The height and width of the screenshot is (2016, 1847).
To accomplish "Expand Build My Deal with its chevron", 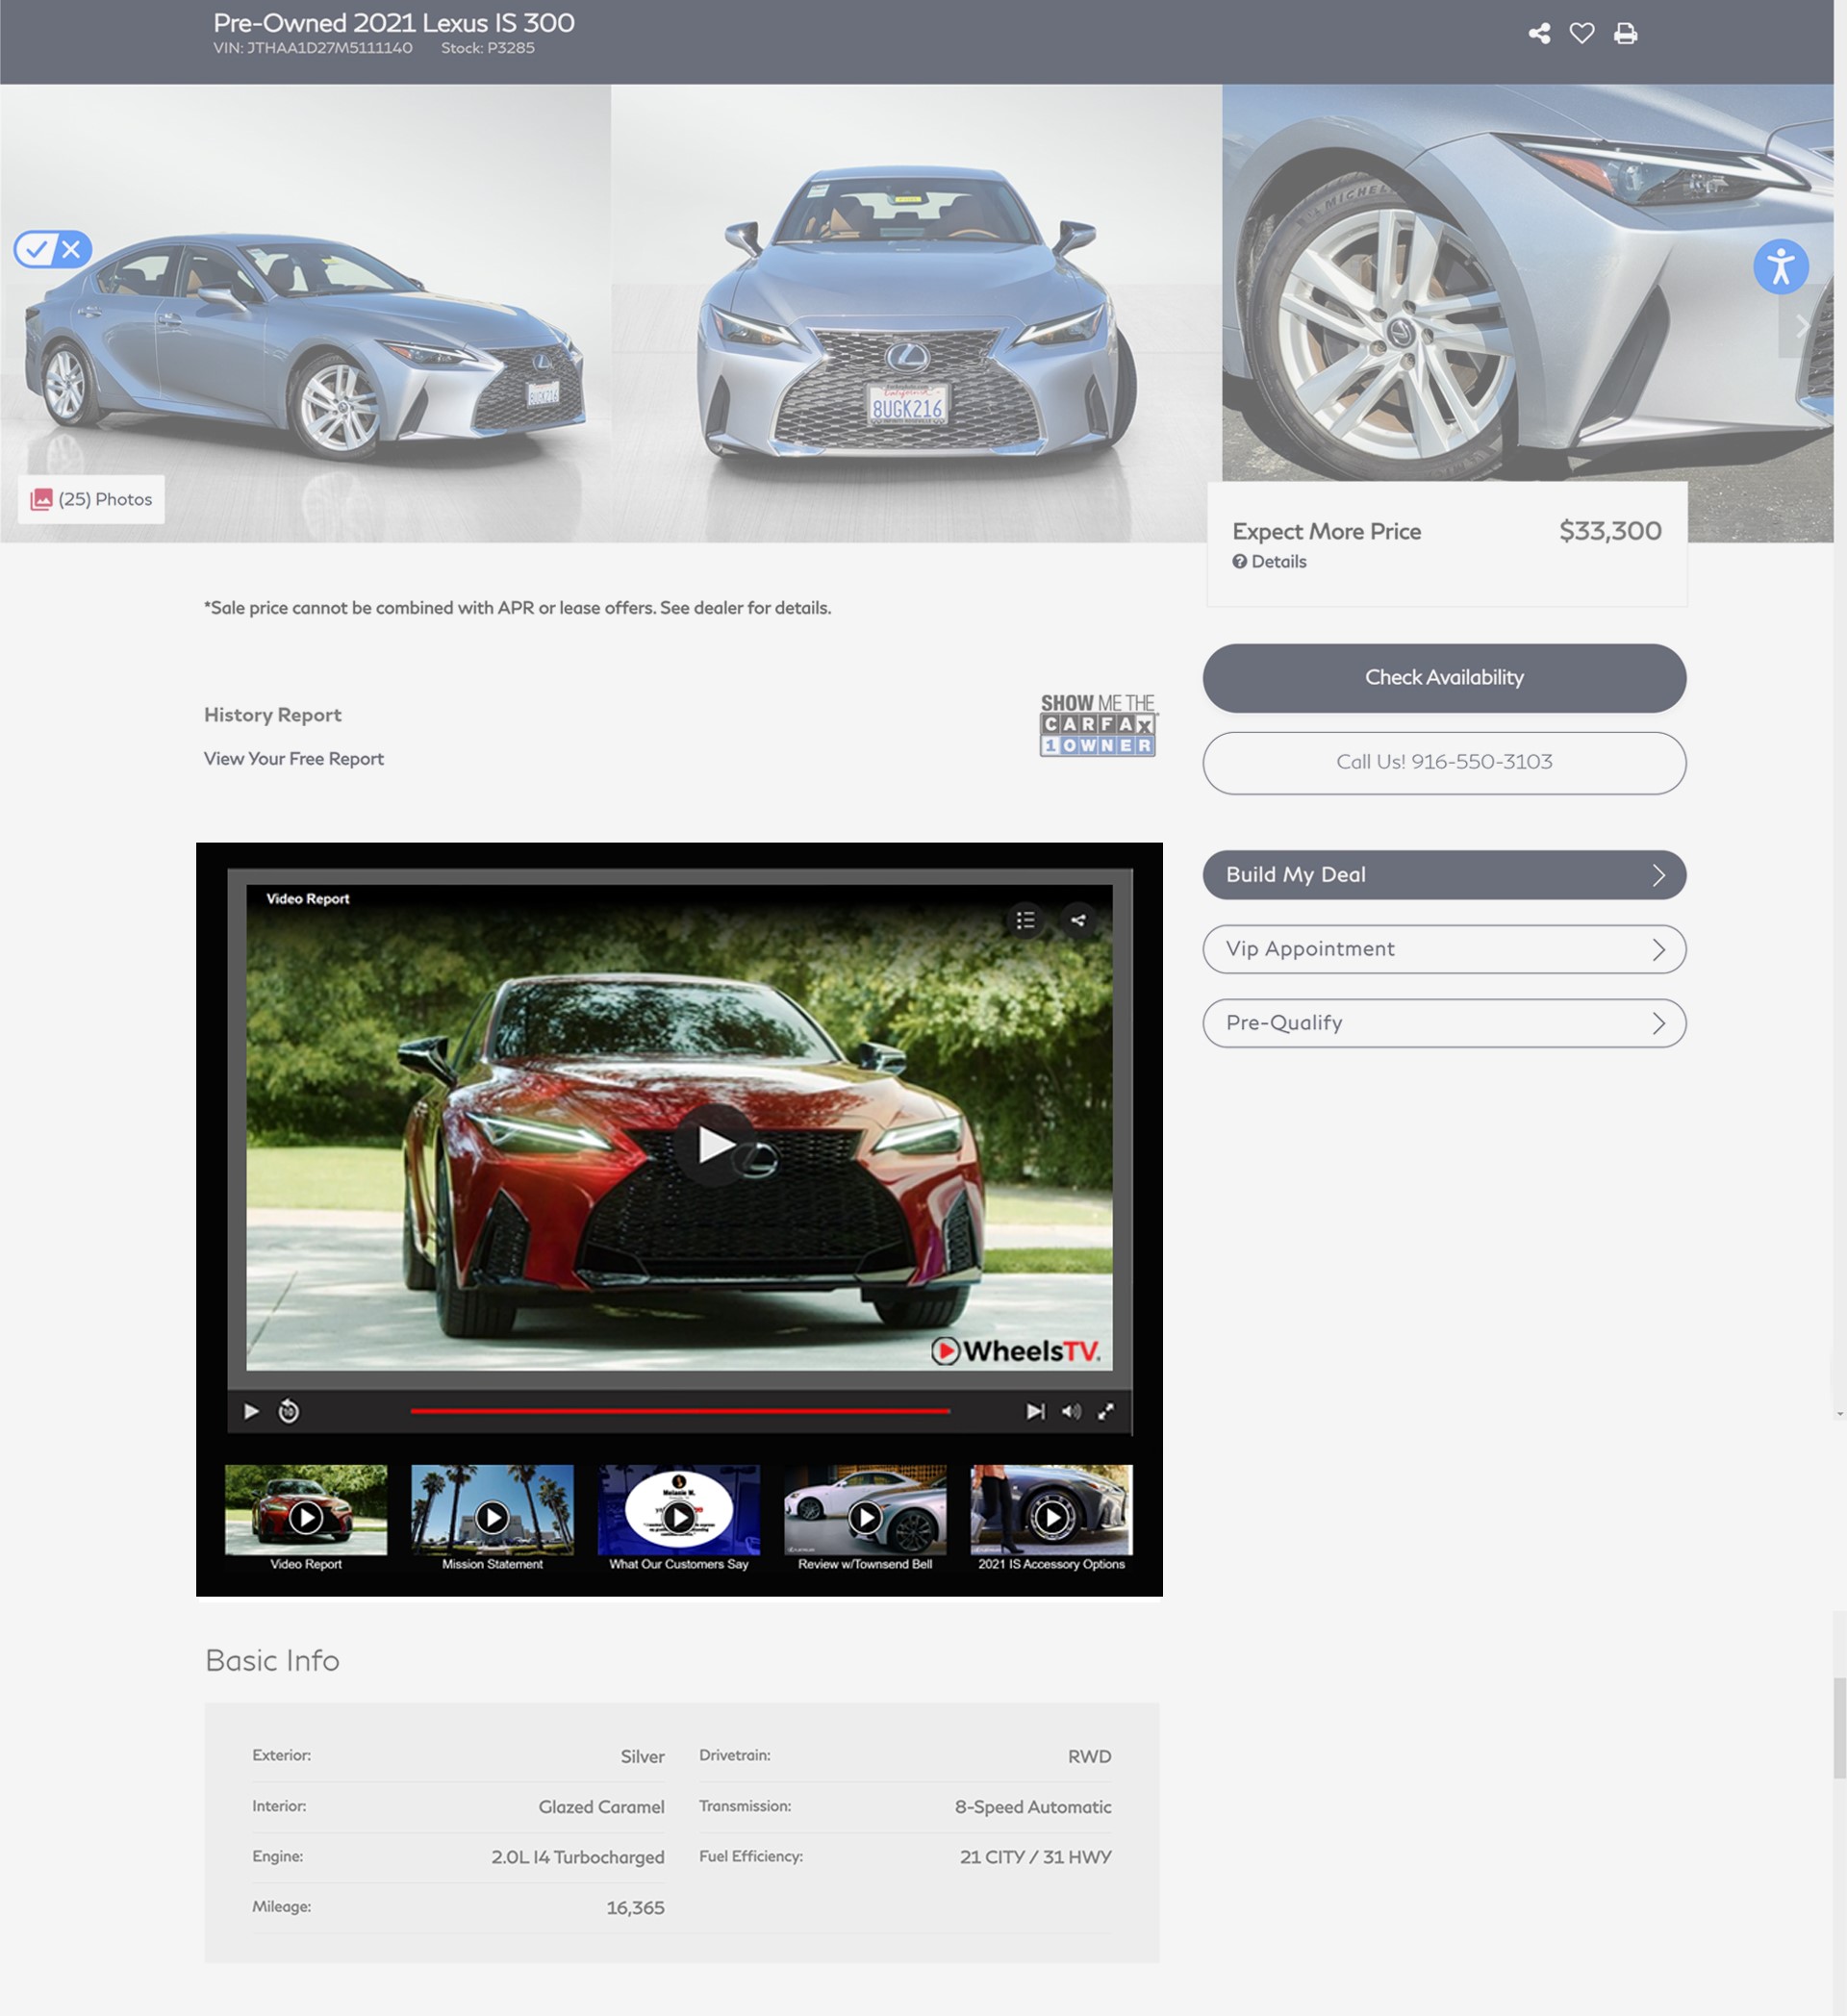I will pyautogui.click(x=1660, y=874).
